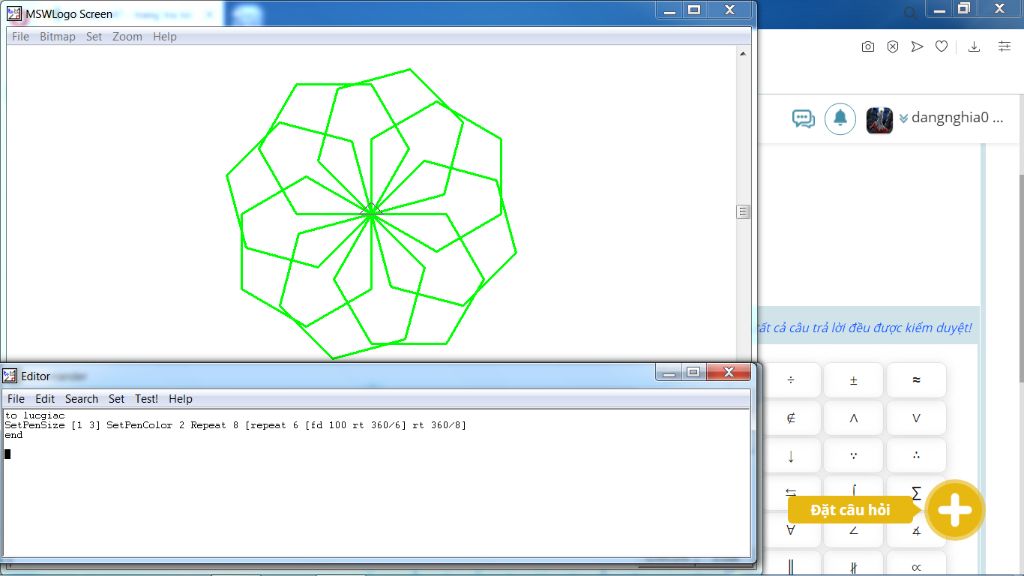Screen dimensions: 1024x576
Task: Maximize the MSWLogo Screen window
Action: tap(694, 10)
